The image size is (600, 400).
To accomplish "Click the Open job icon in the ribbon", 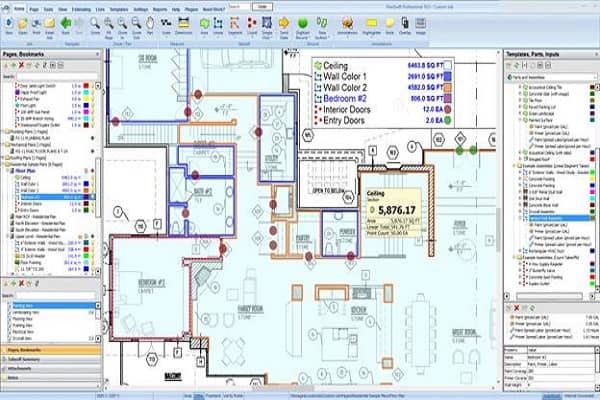I will 23,26.
